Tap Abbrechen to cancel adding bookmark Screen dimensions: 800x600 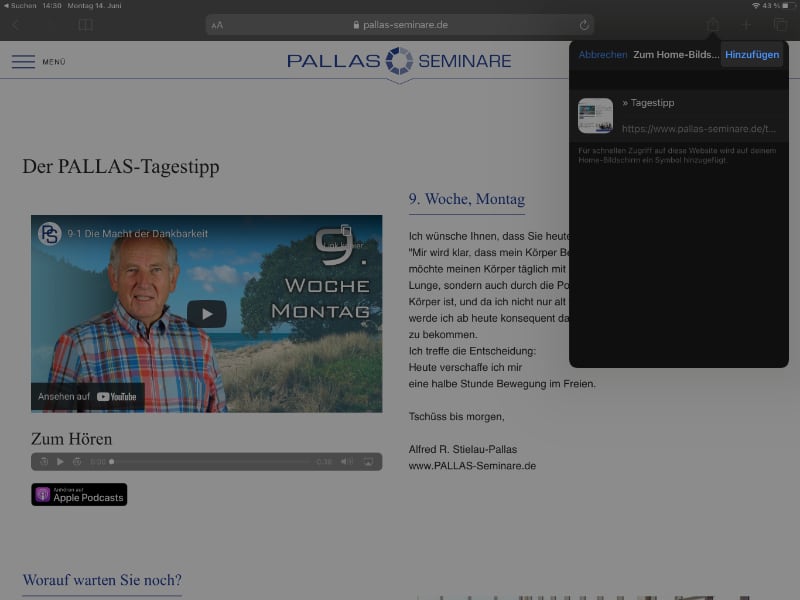[x=603, y=55]
